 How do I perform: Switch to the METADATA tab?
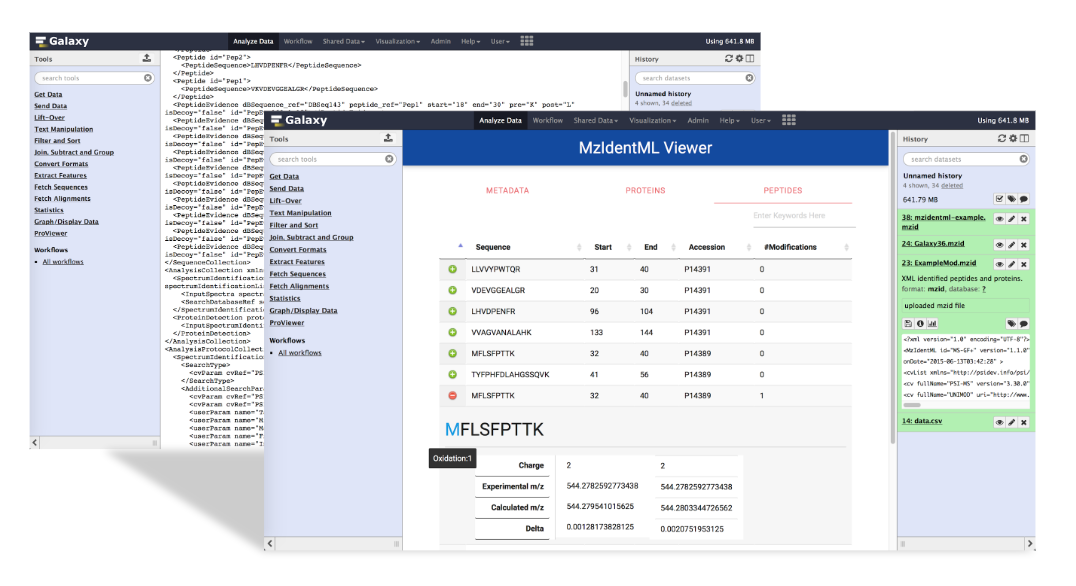[507, 190]
